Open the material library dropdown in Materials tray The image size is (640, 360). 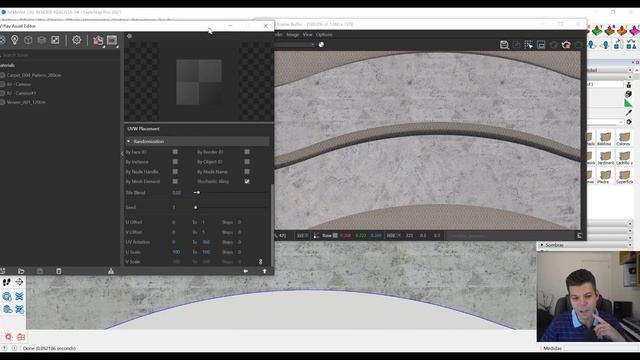point(603,122)
